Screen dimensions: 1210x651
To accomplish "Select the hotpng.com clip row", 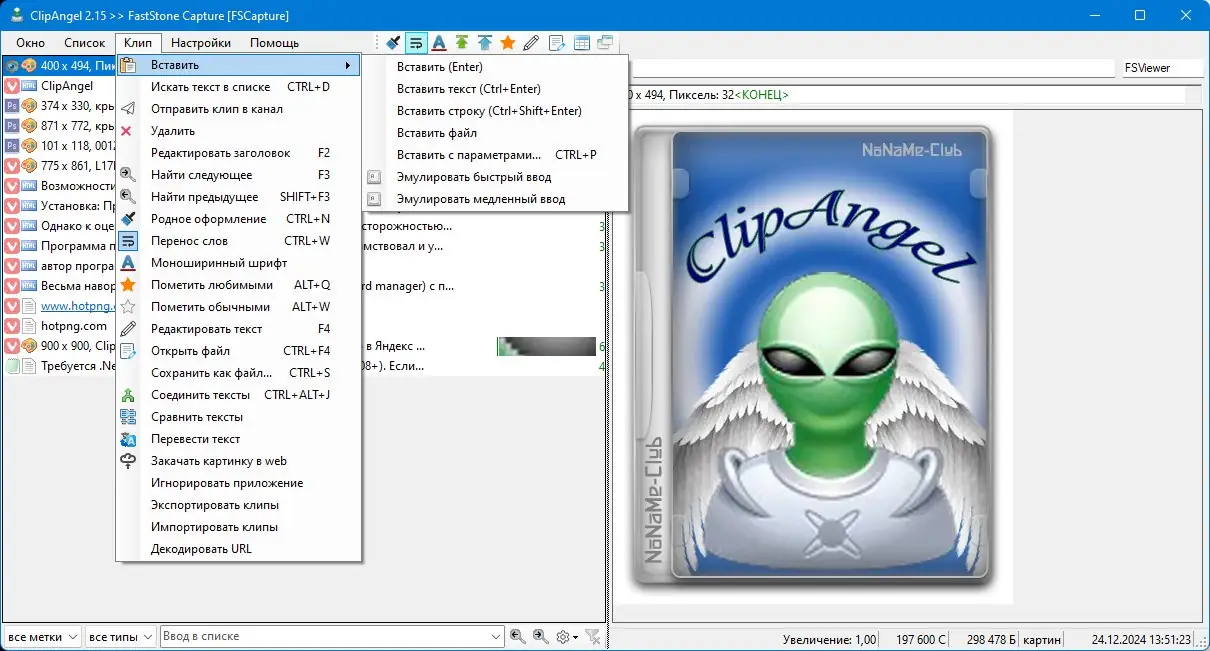I will coord(58,326).
